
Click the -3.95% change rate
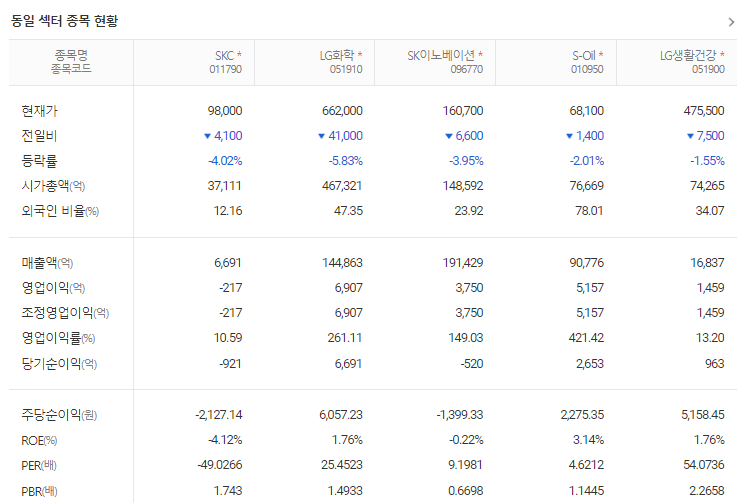coord(466,161)
